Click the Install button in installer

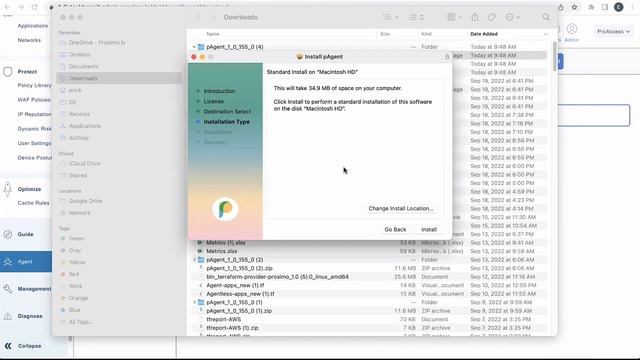coord(429,229)
